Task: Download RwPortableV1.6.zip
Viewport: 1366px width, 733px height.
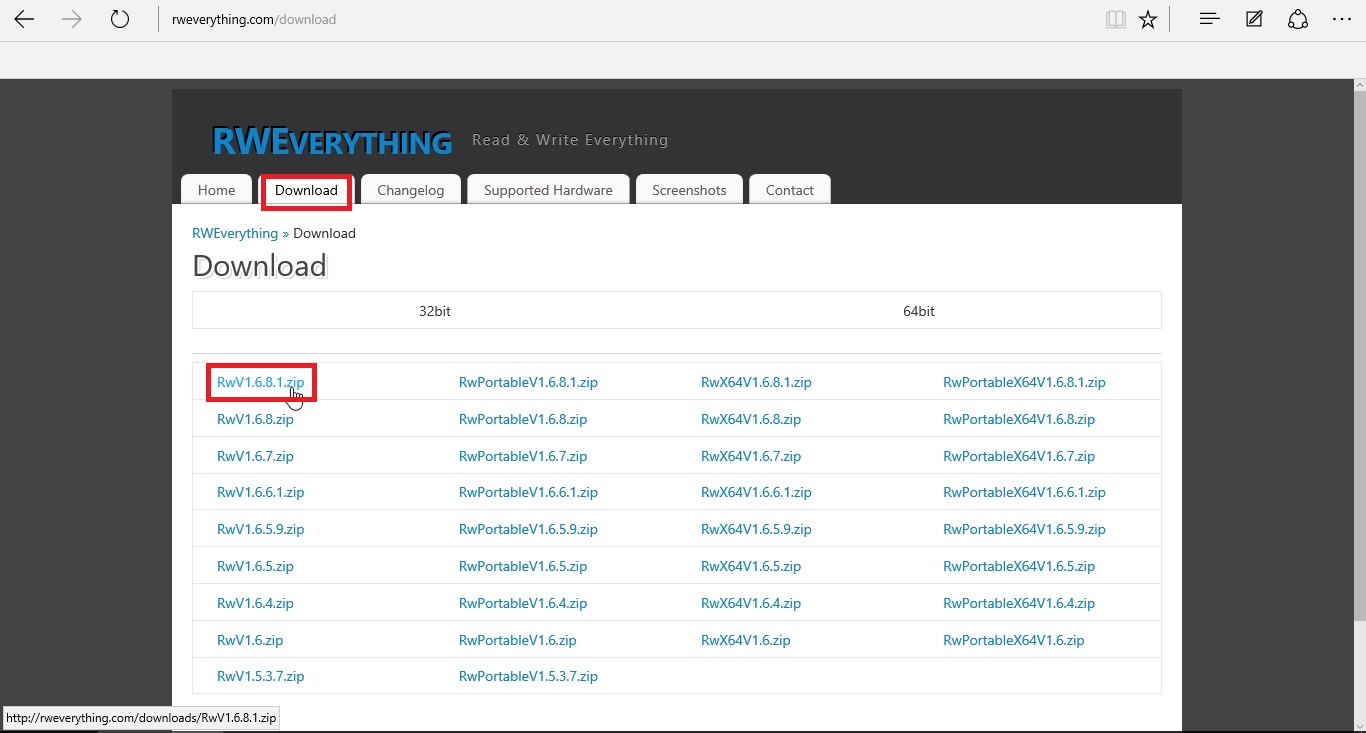Action: (x=518, y=640)
